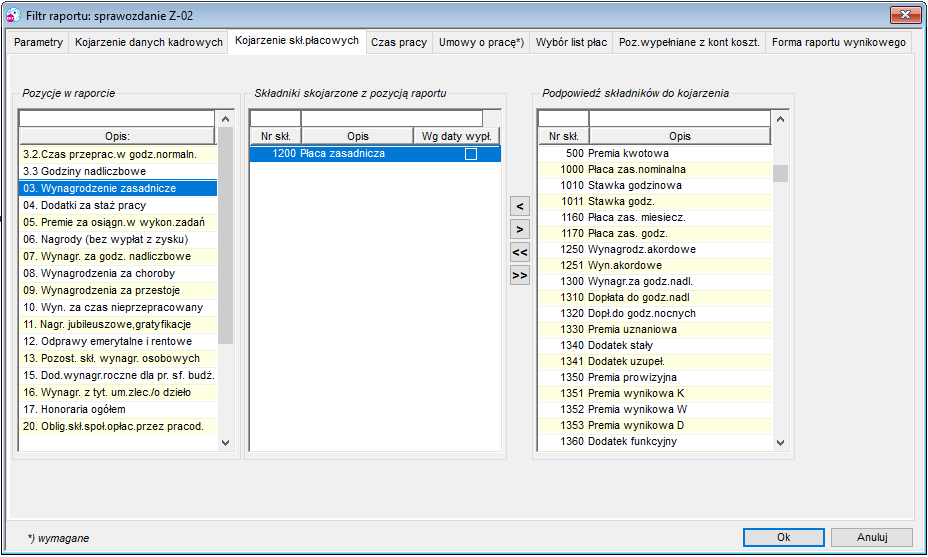Viewport: 928px width, 557px height.
Task: Click the filter field above Opis: in Pozycje w raporcie
Action: pyautogui.click(x=117, y=119)
